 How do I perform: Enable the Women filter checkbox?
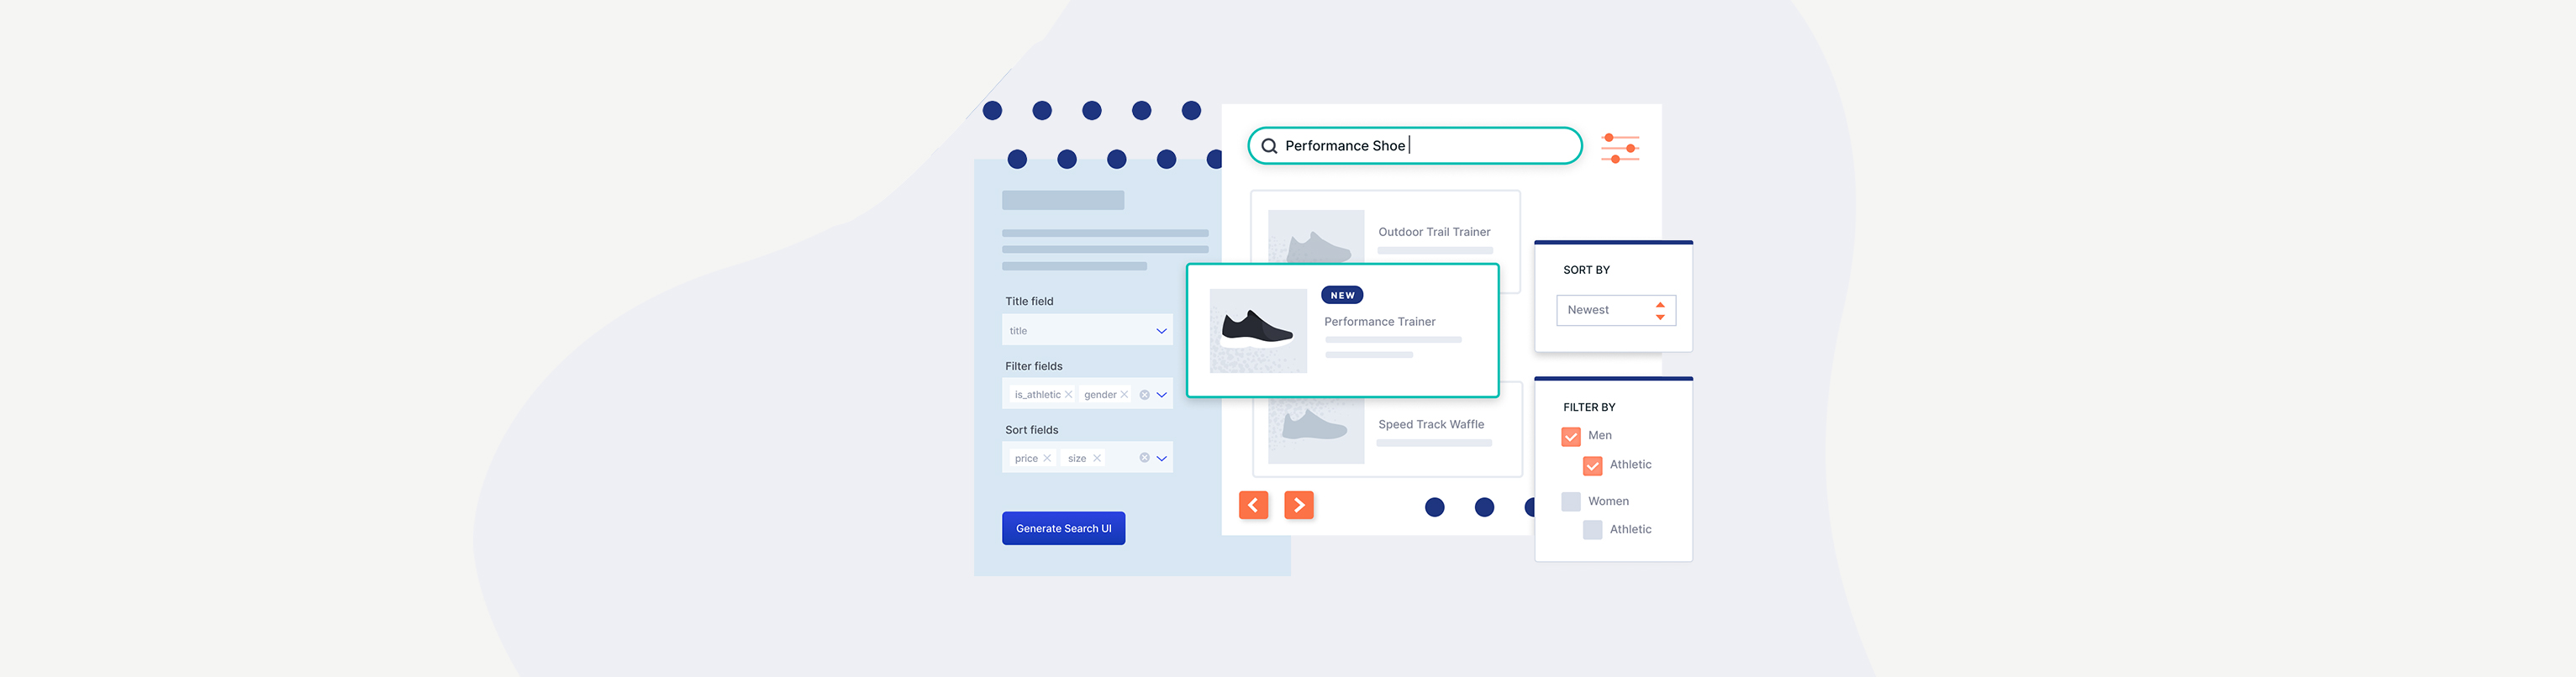click(x=1570, y=501)
